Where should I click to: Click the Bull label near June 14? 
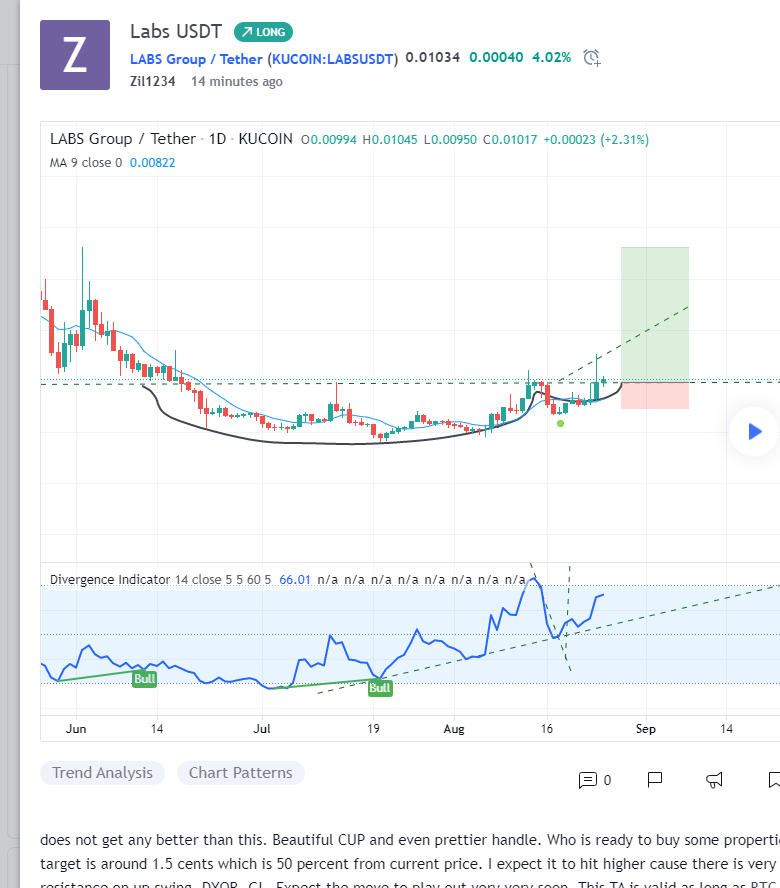[x=145, y=679]
